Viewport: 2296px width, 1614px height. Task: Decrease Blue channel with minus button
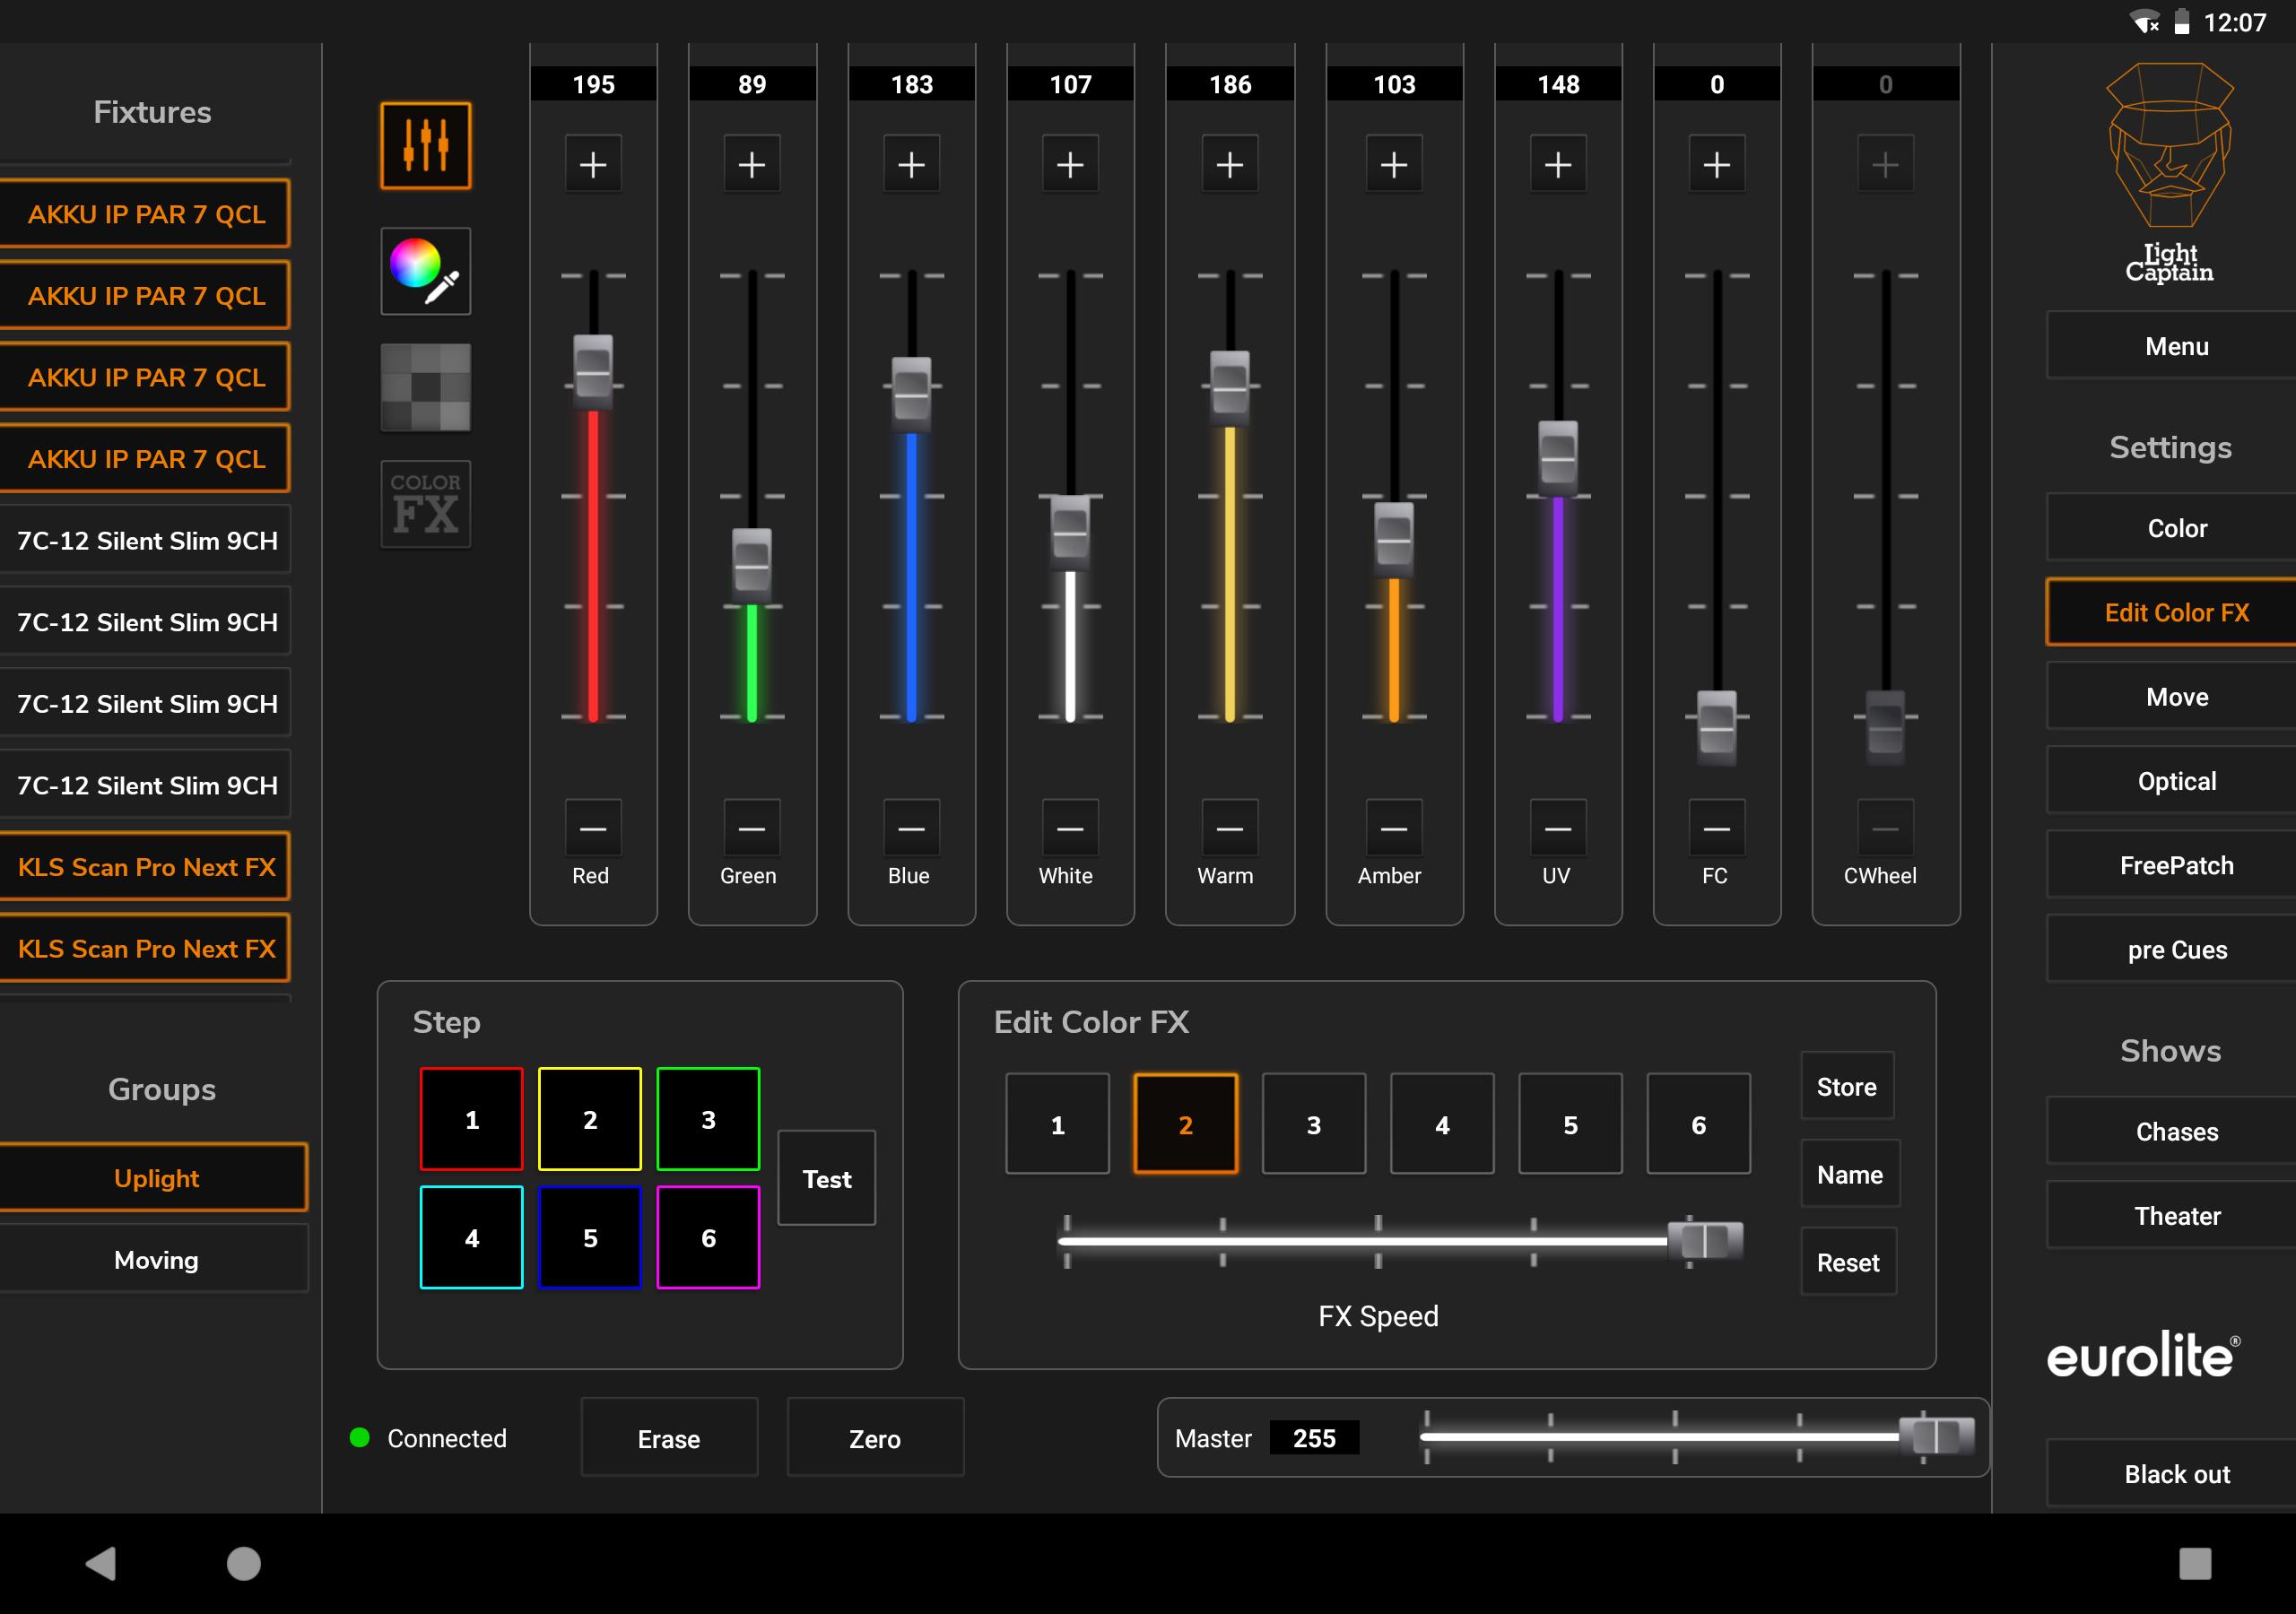[x=911, y=828]
